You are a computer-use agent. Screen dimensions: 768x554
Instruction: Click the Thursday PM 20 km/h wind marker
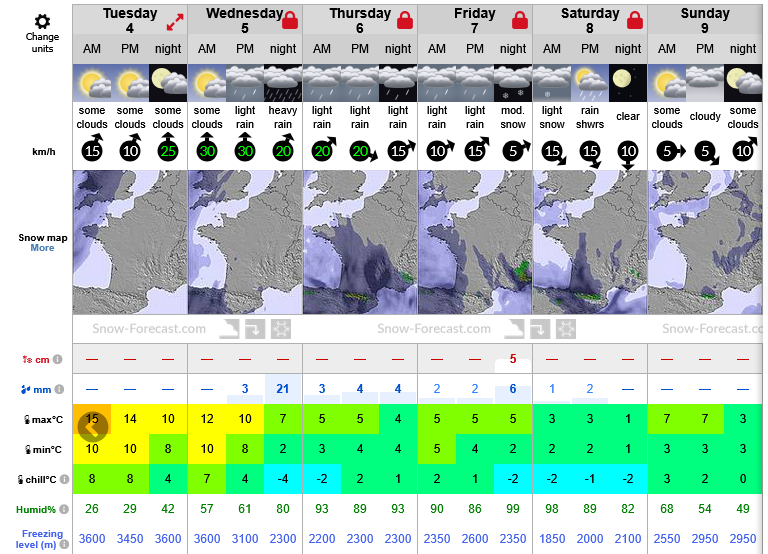pyautogui.click(x=362, y=151)
